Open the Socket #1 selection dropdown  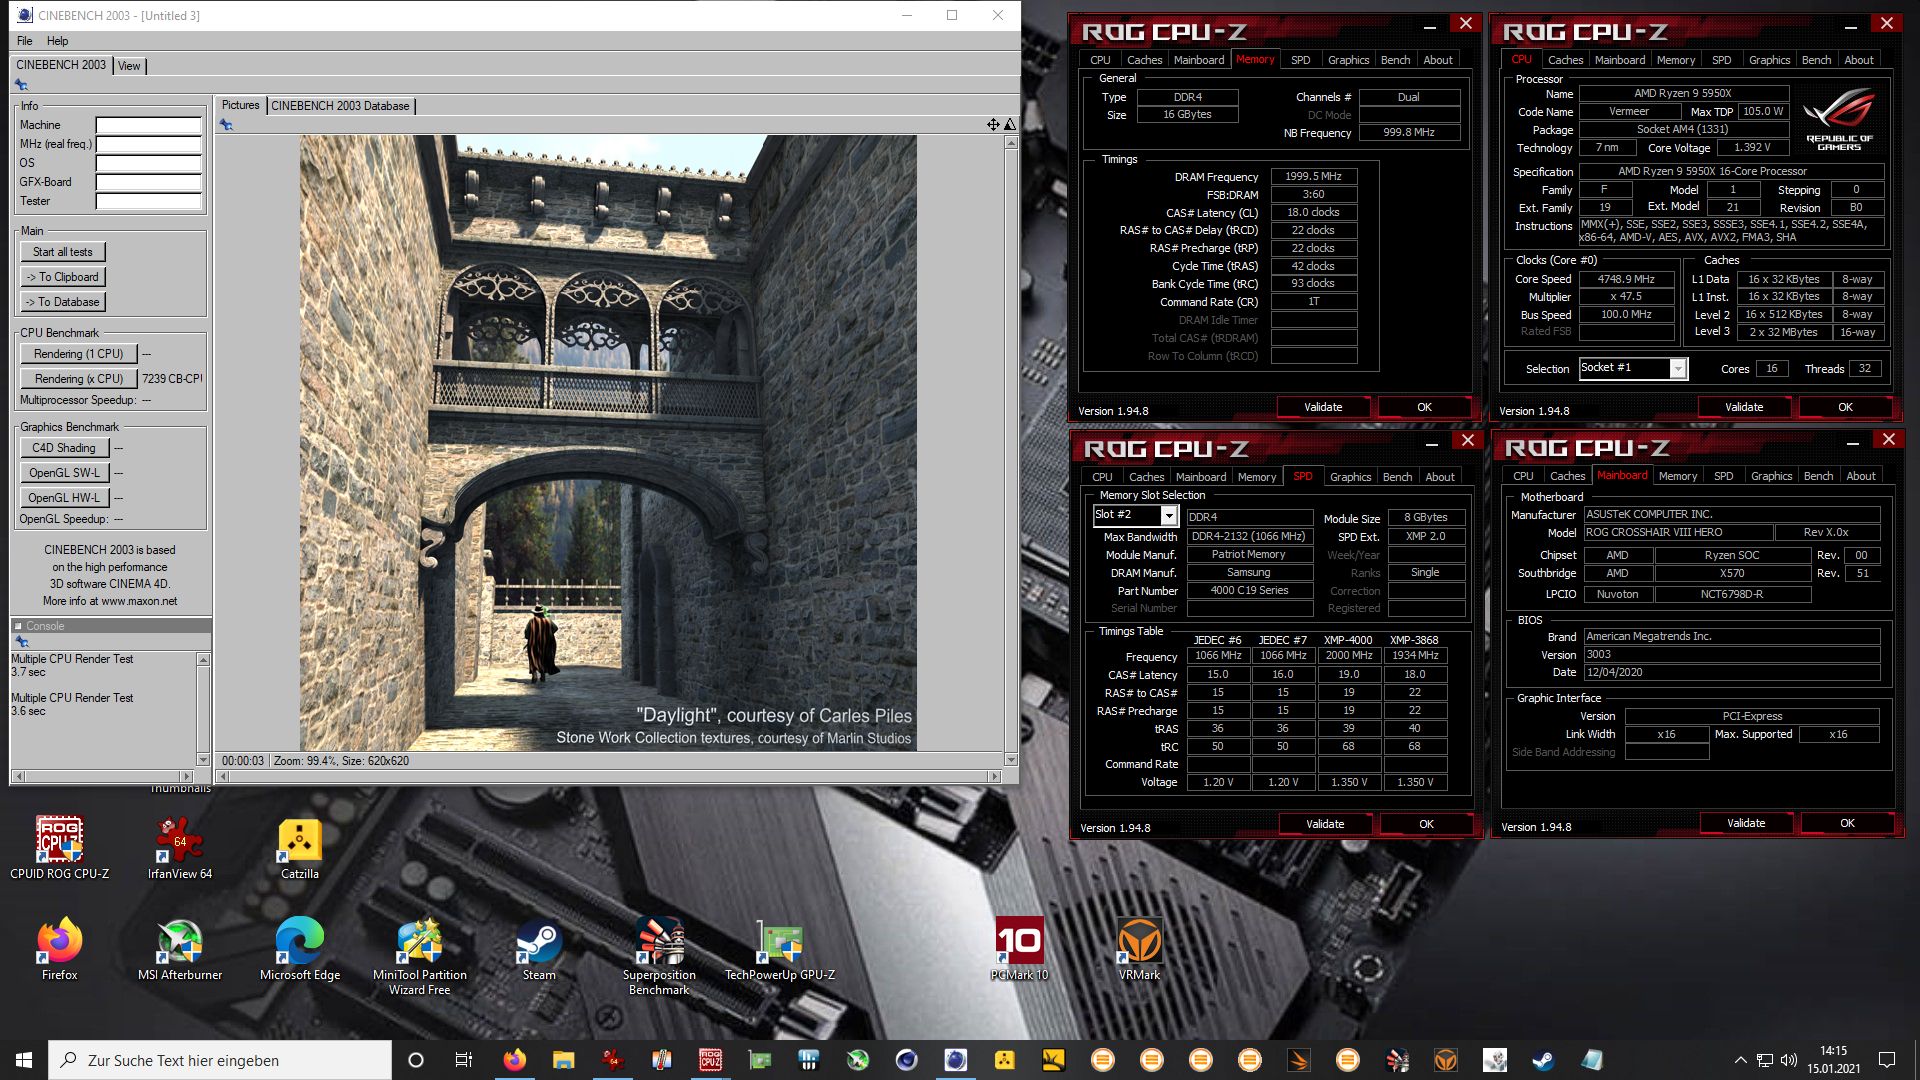click(1678, 369)
